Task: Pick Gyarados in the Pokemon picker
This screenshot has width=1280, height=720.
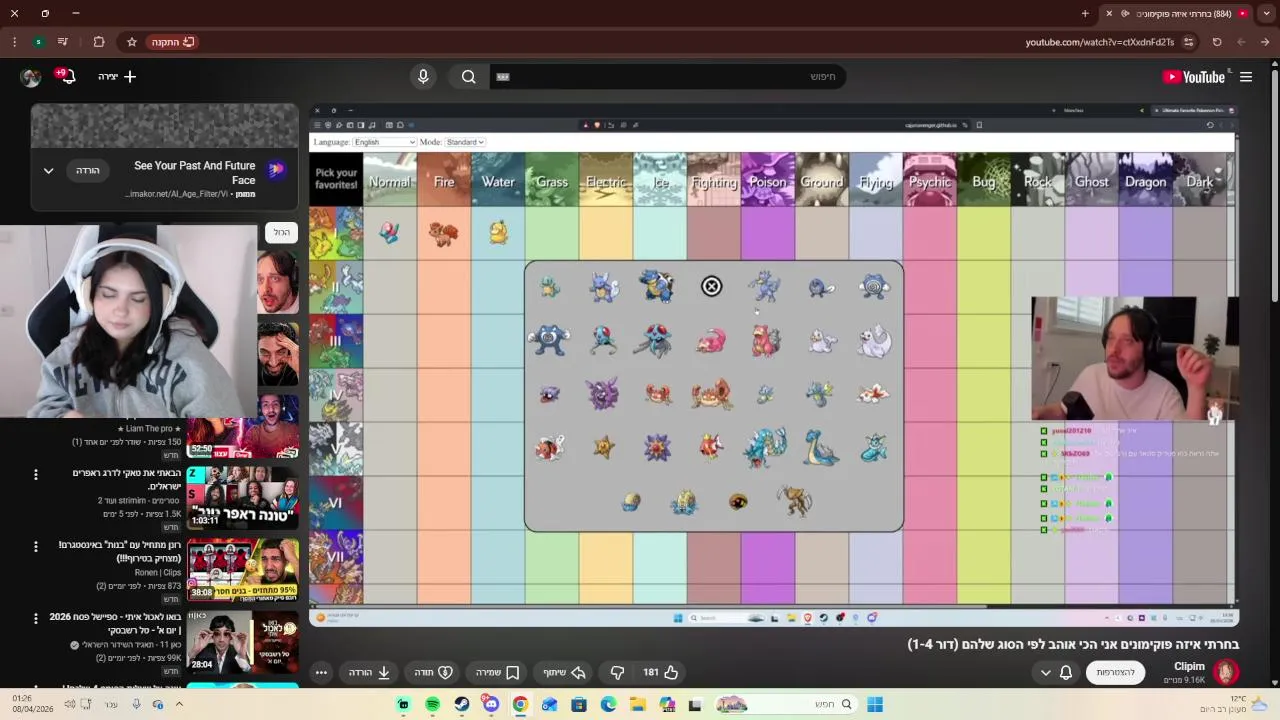Action: tap(765, 447)
